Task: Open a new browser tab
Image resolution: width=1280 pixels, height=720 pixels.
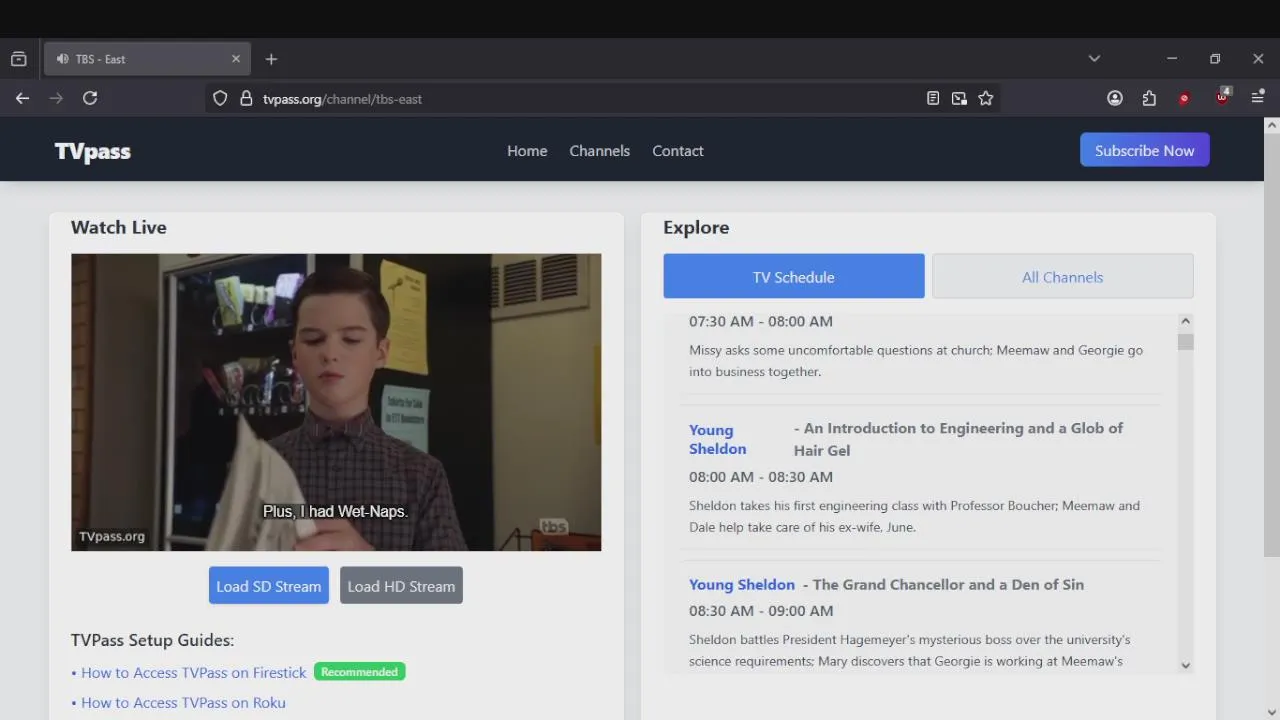Action: [271, 59]
